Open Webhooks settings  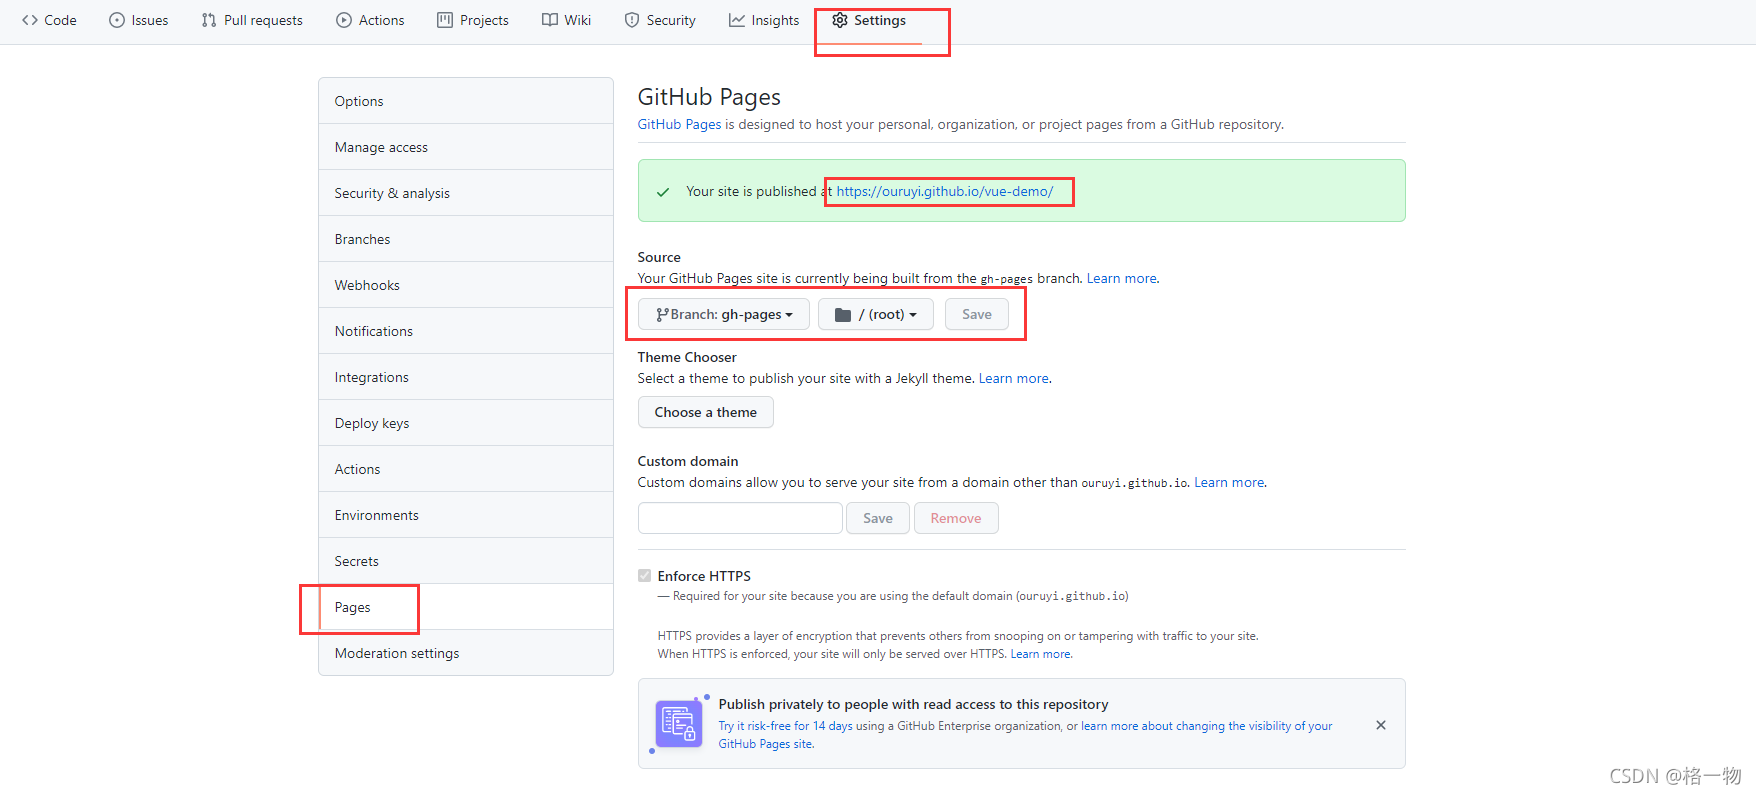tap(466, 285)
